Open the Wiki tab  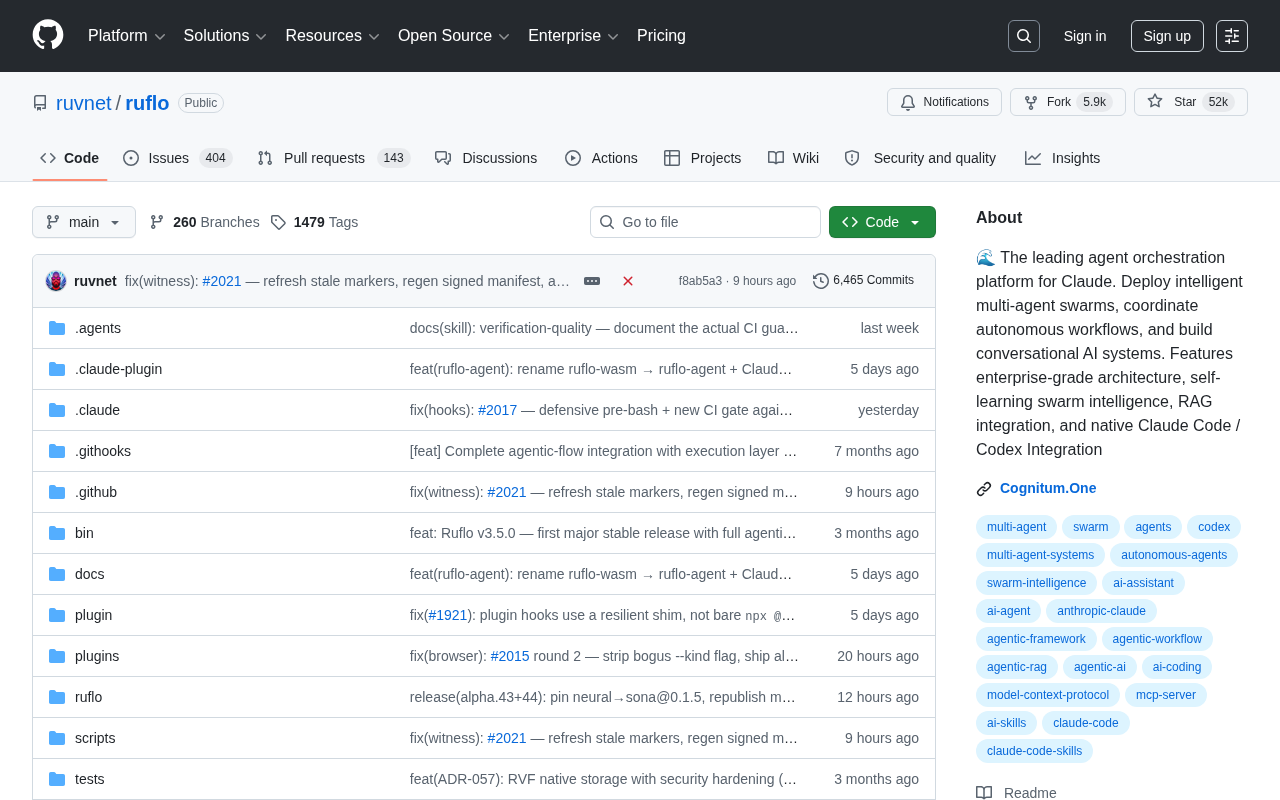[794, 158]
